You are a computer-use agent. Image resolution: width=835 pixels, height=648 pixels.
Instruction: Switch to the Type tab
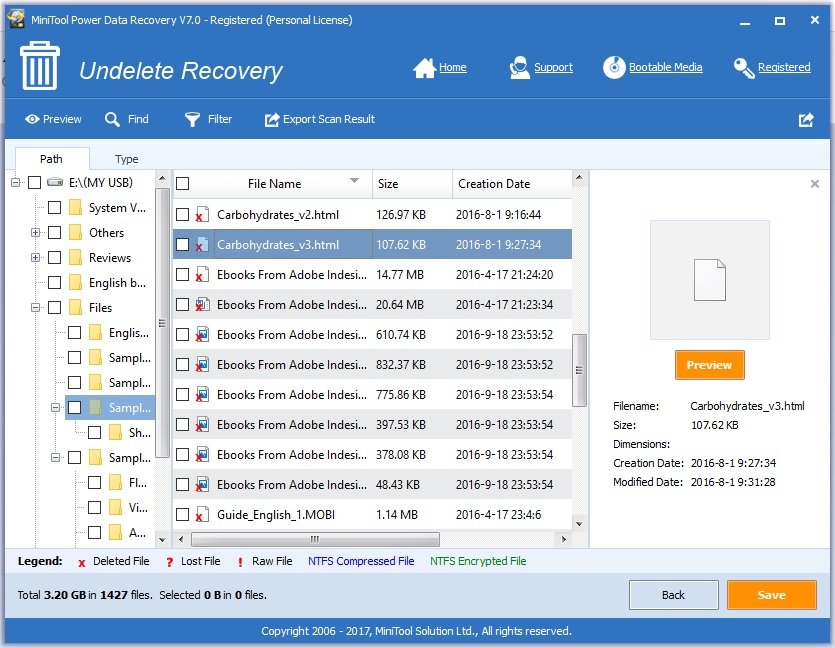point(126,159)
